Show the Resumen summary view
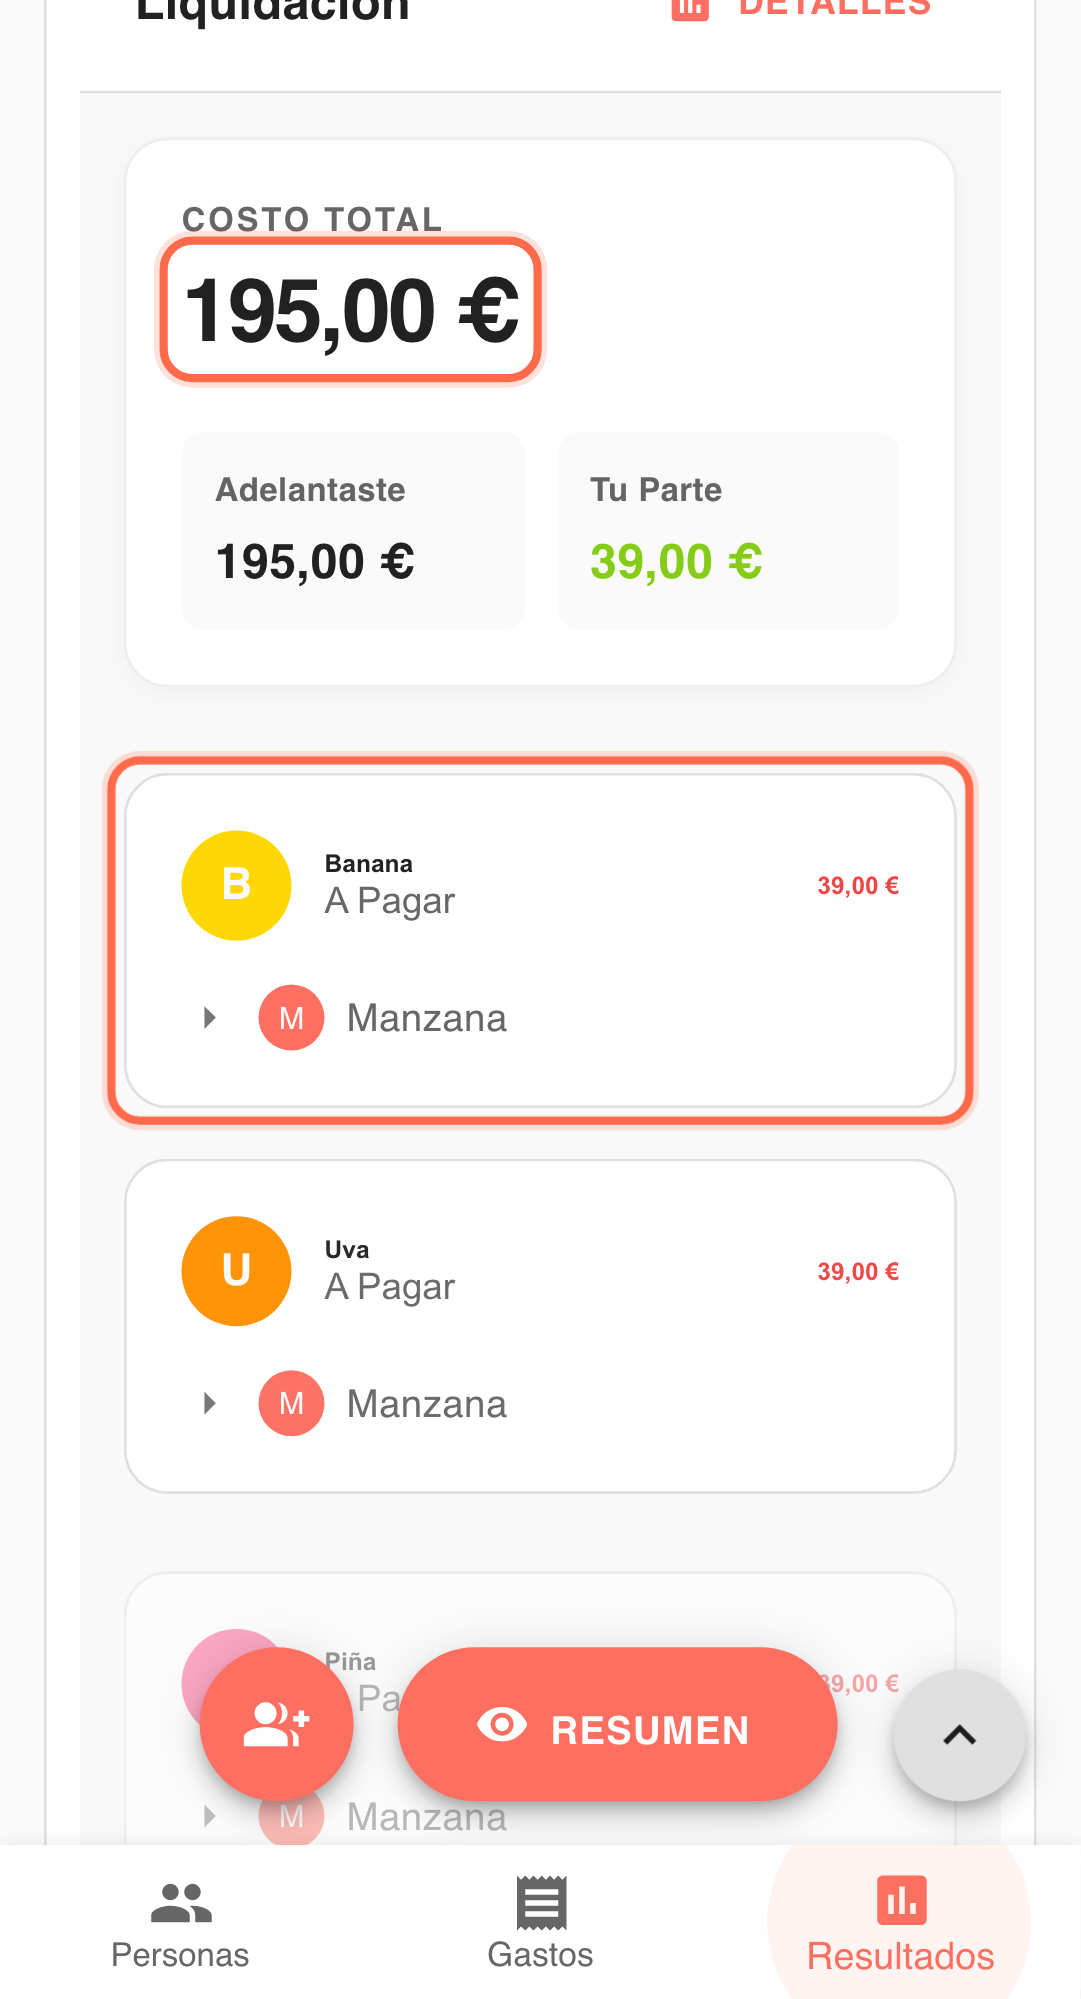The image size is (1081, 1999). tap(617, 1724)
